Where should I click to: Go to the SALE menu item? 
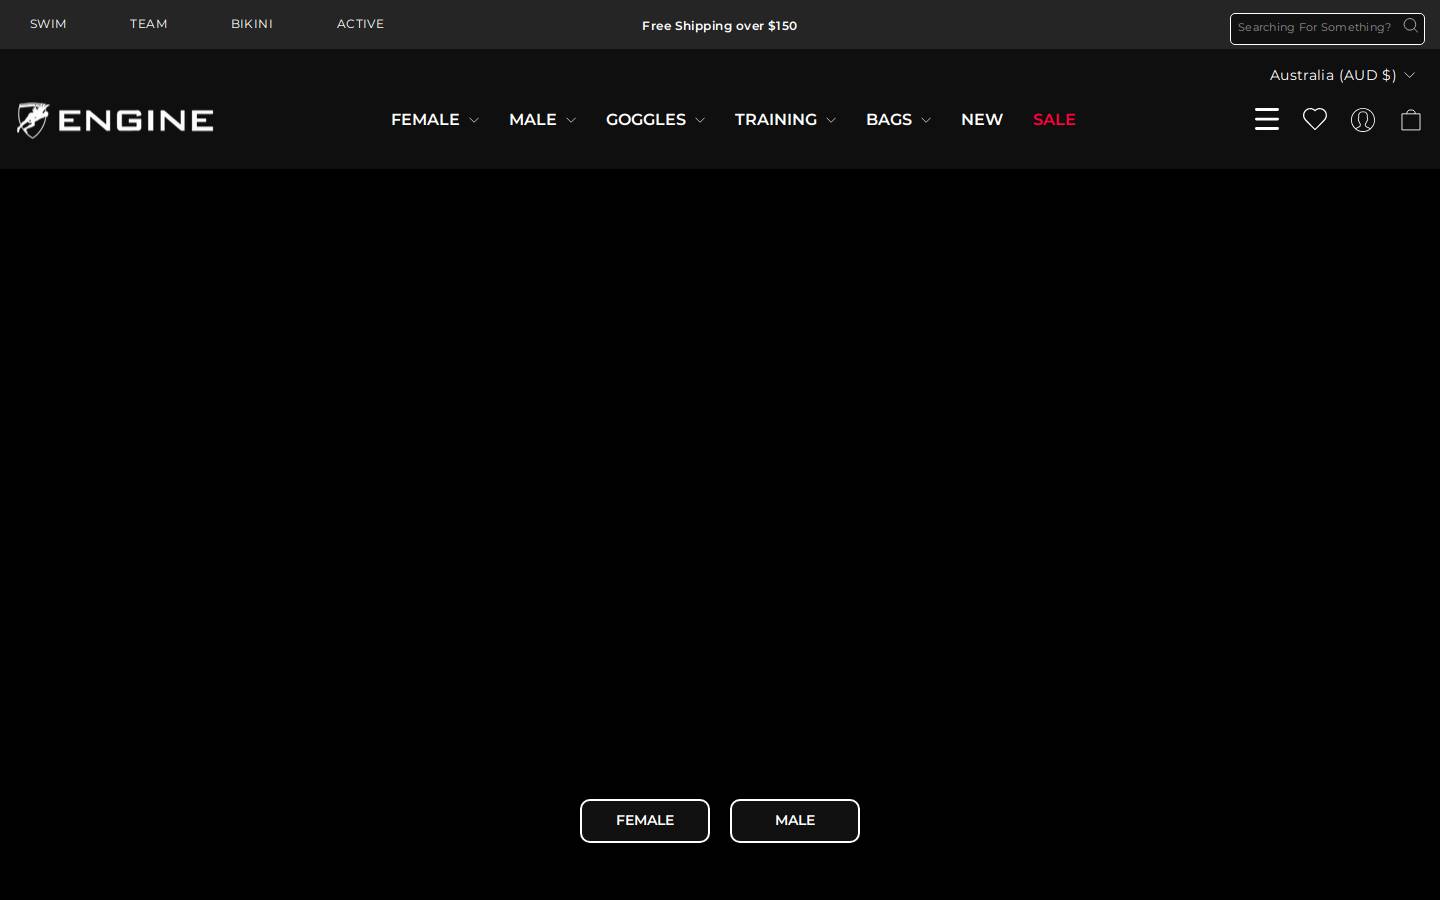coord(1054,119)
